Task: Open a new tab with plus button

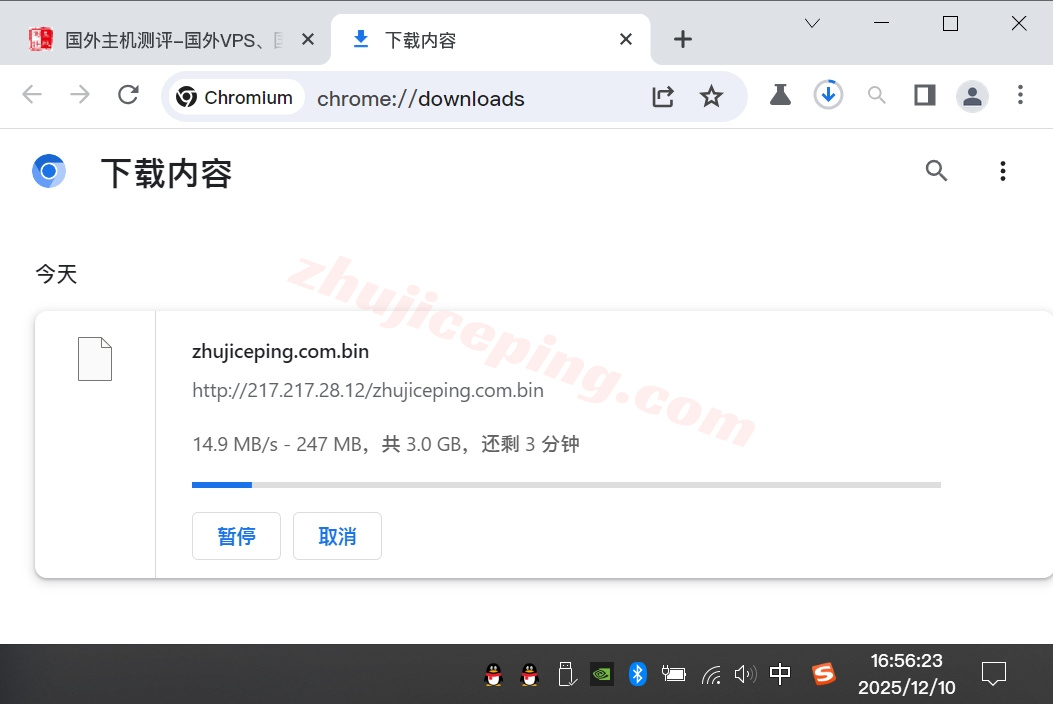Action: tap(683, 39)
